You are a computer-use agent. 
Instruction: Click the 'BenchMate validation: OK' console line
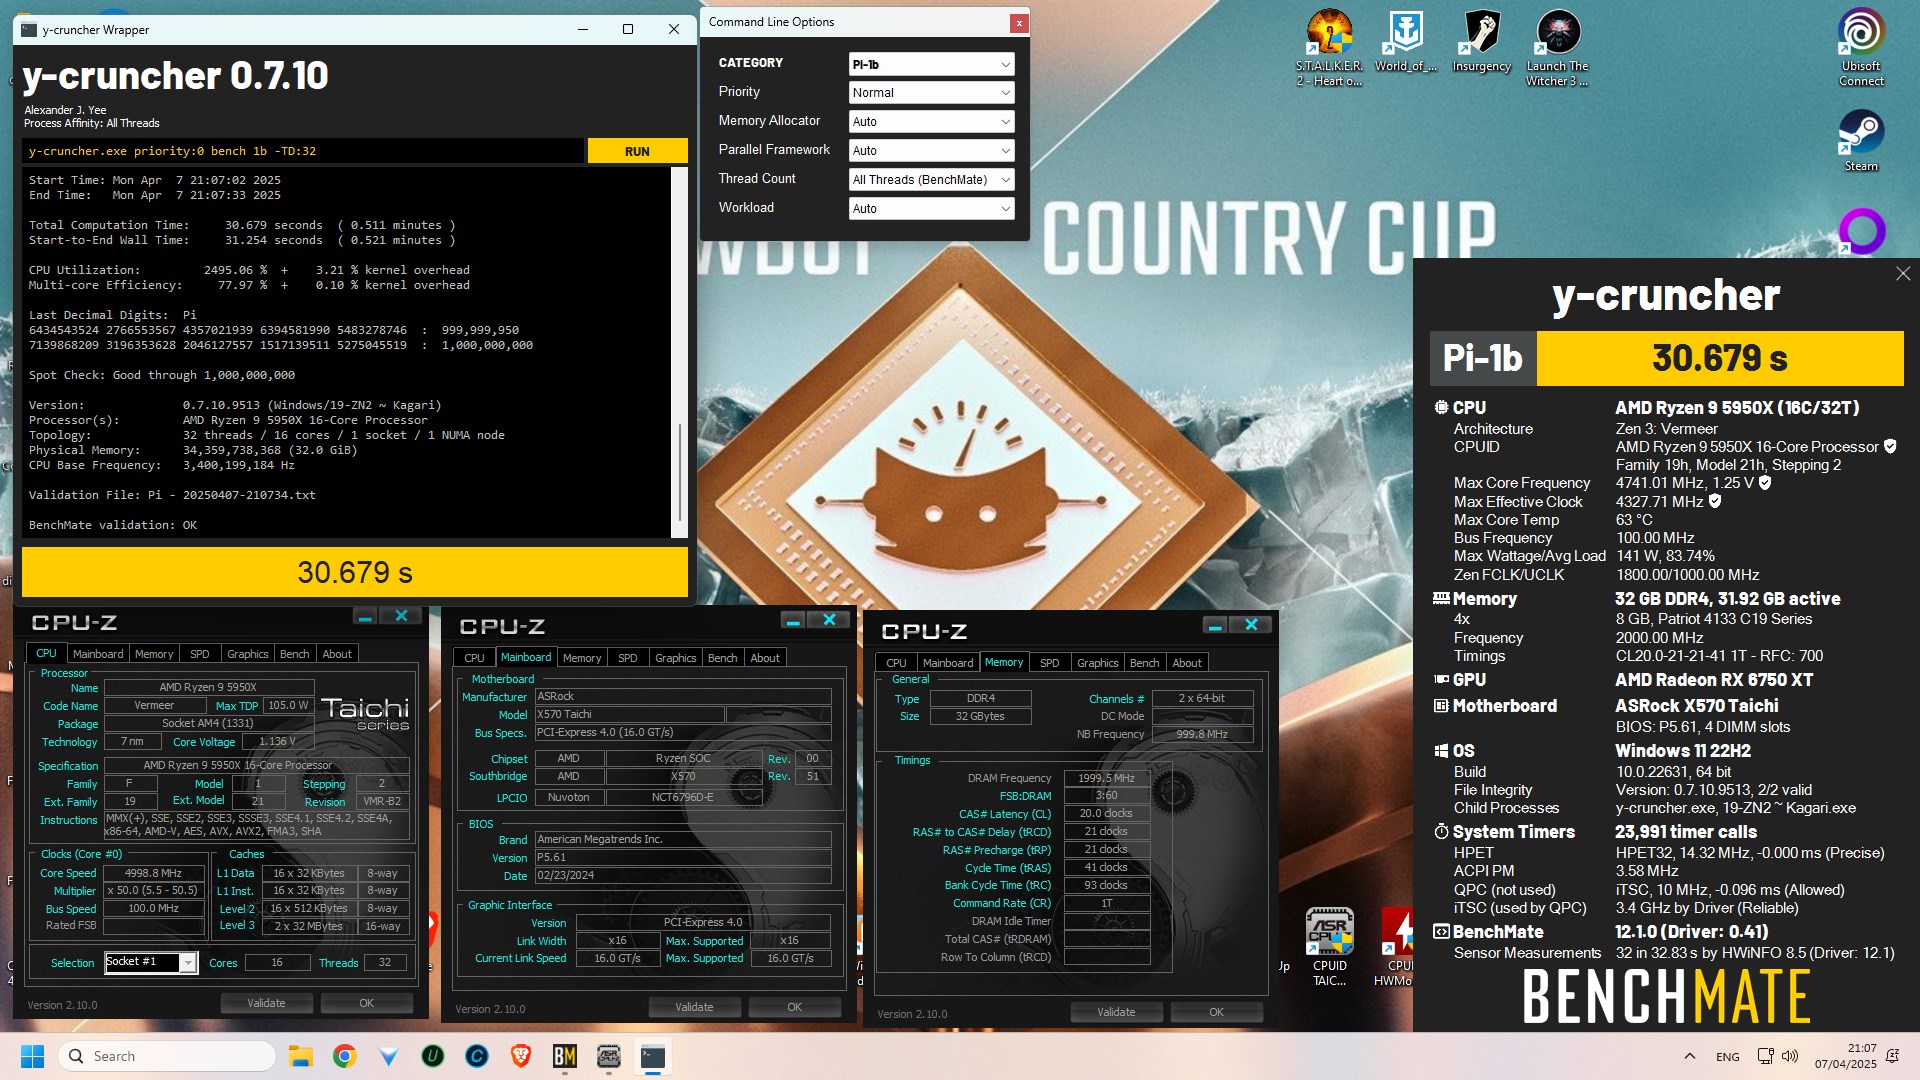(x=113, y=525)
